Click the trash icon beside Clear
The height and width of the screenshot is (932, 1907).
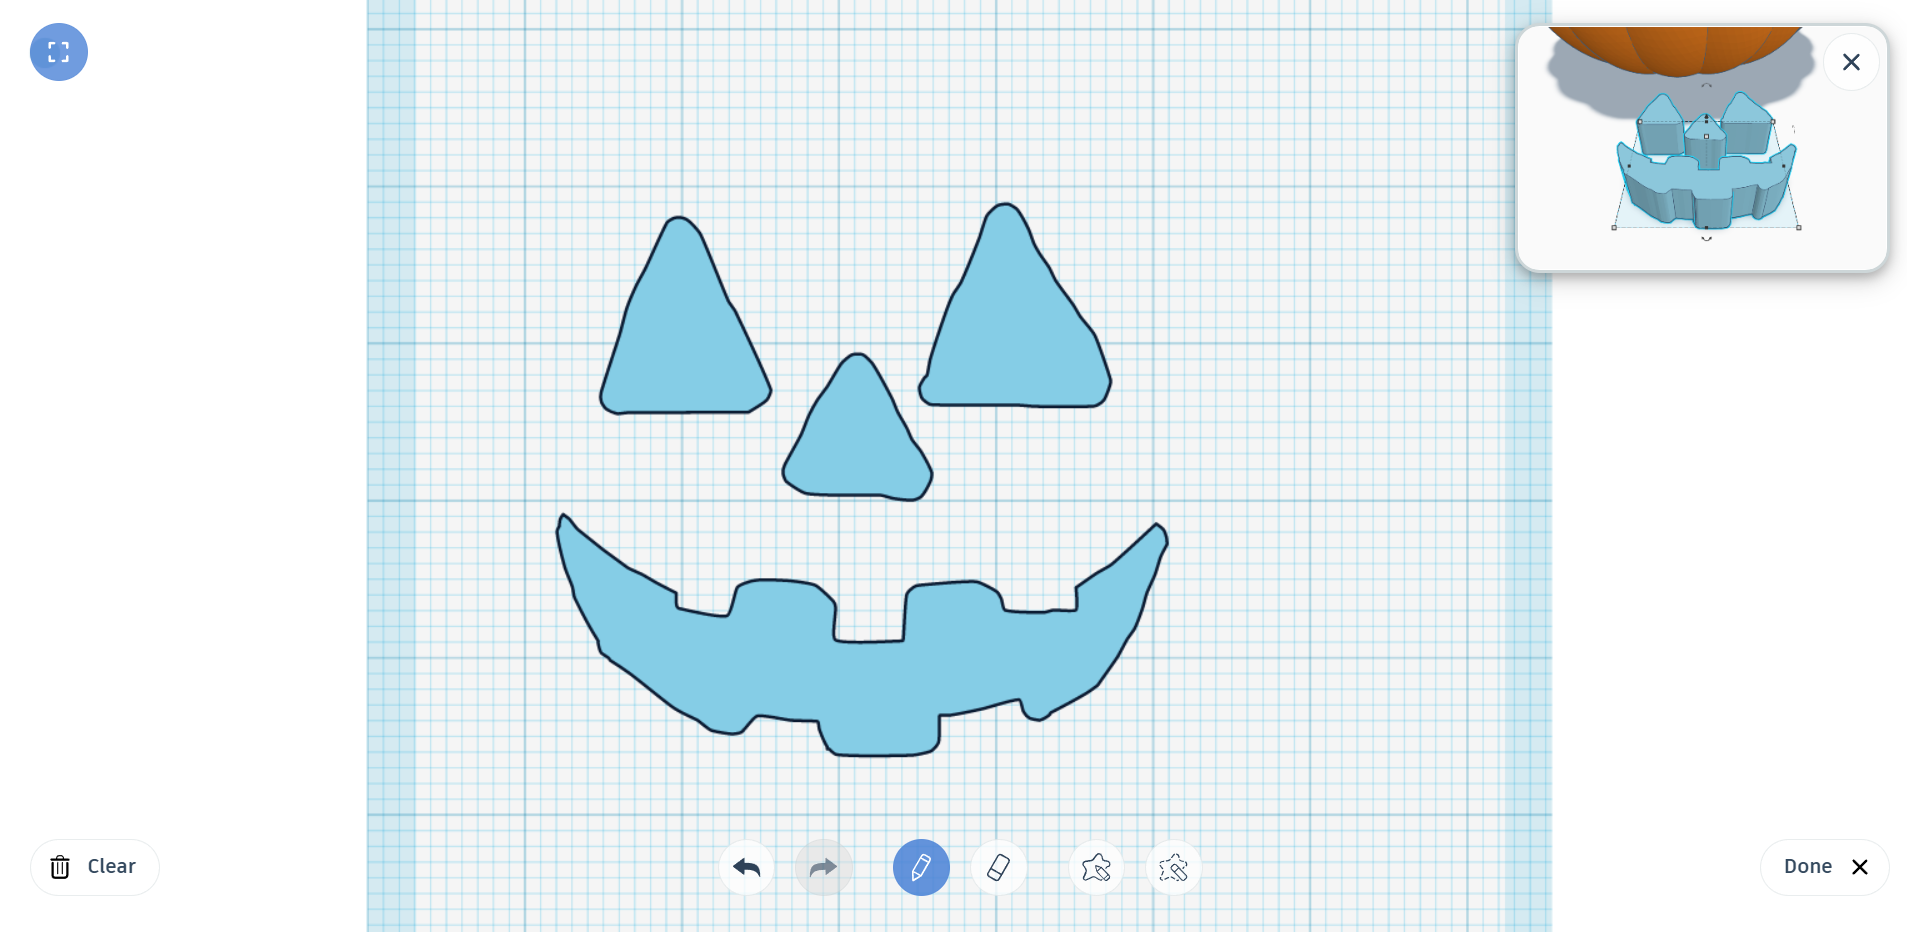(x=60, y=867)
